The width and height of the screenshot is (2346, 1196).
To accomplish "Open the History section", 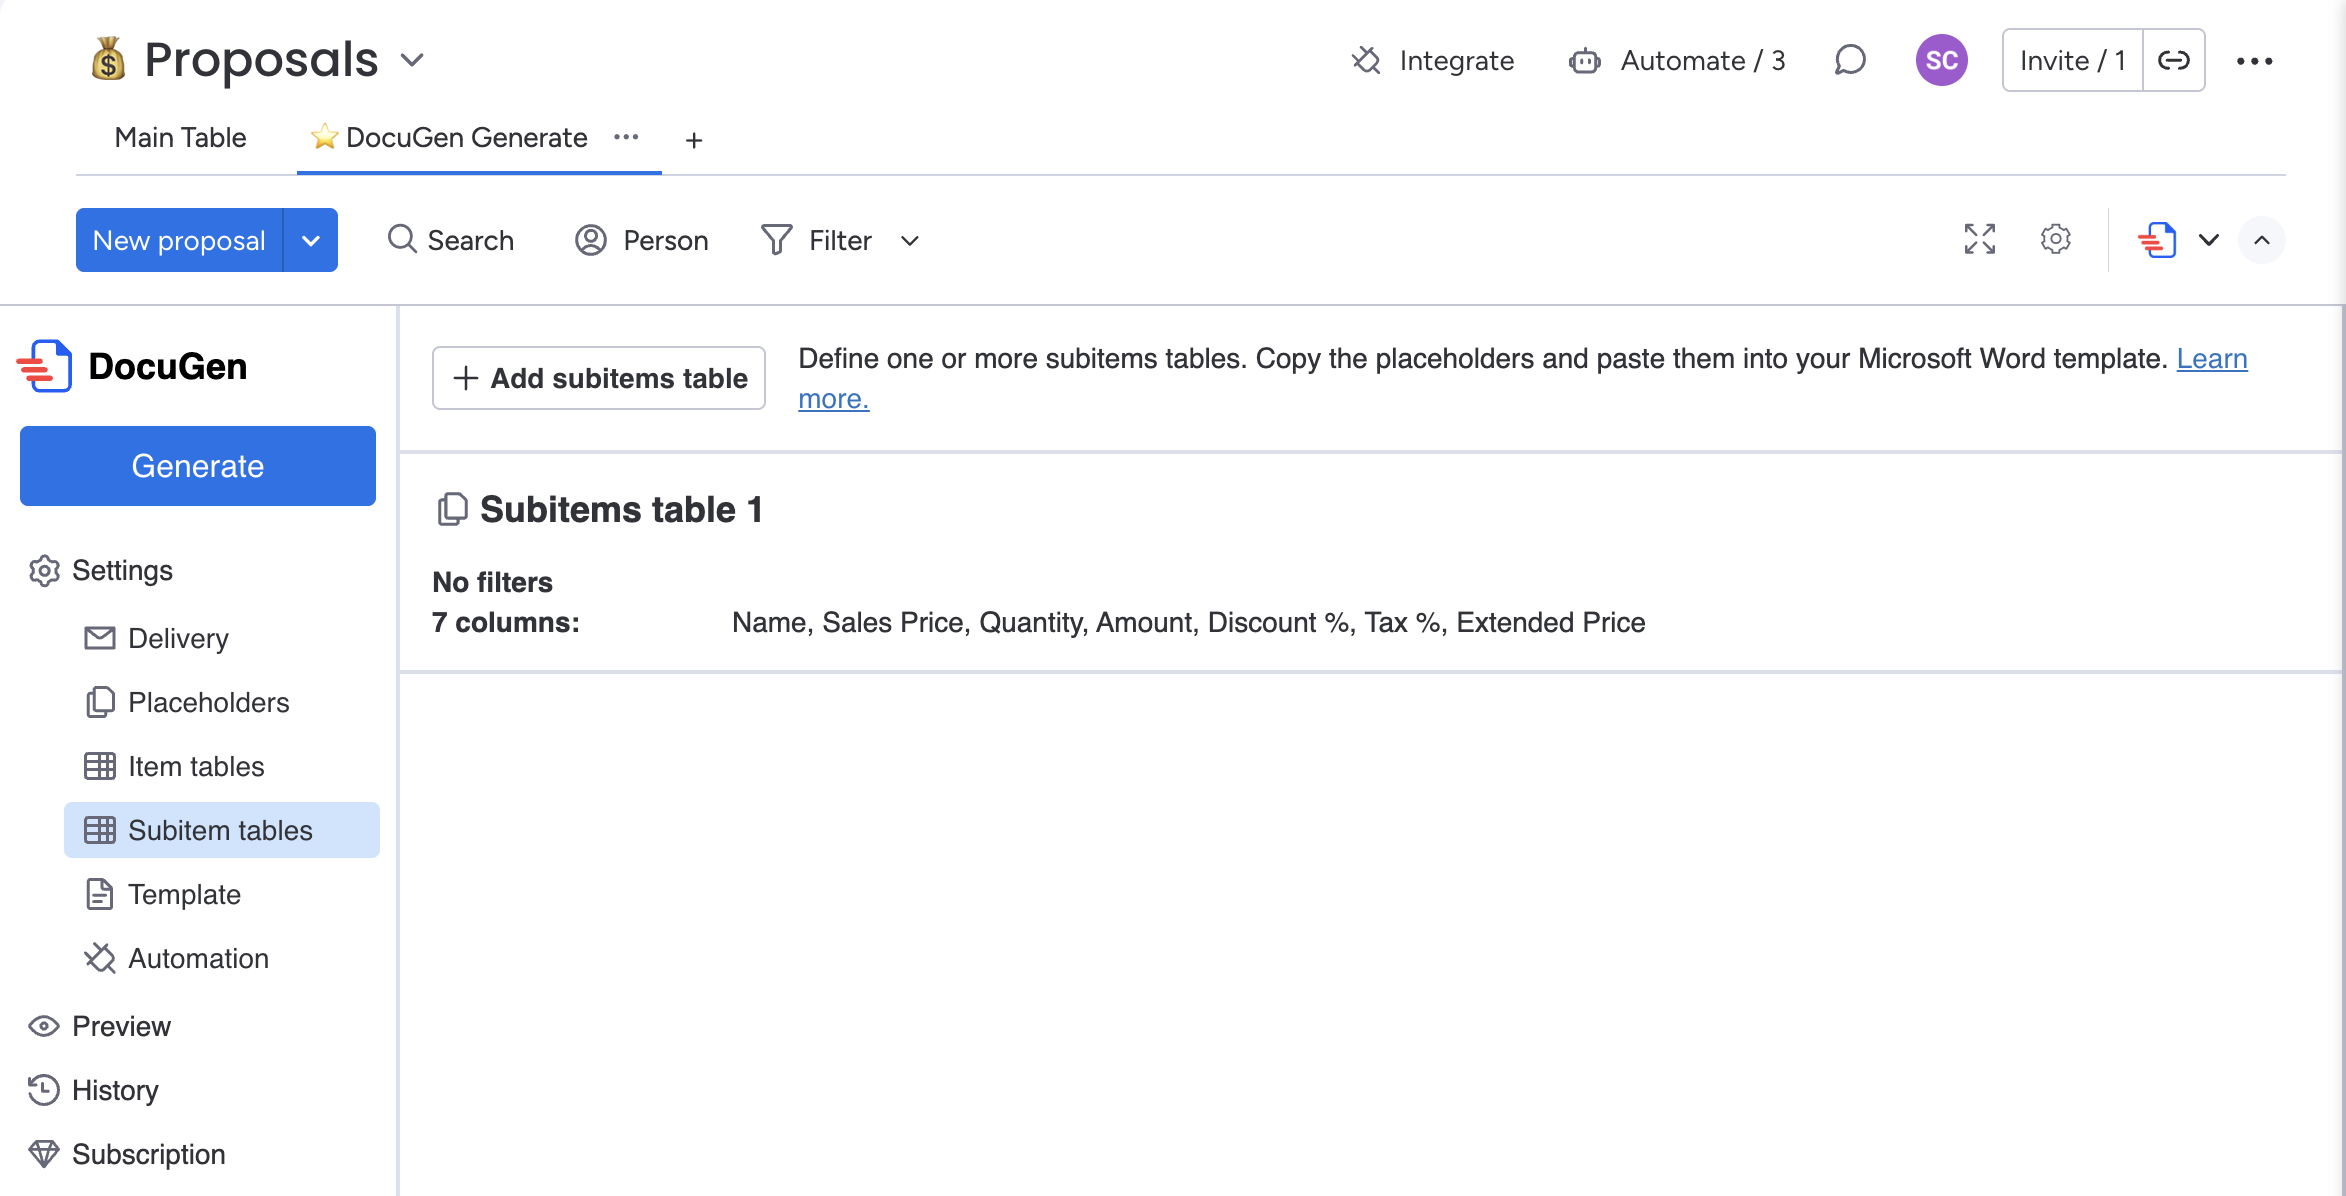I will point(93,1090).
